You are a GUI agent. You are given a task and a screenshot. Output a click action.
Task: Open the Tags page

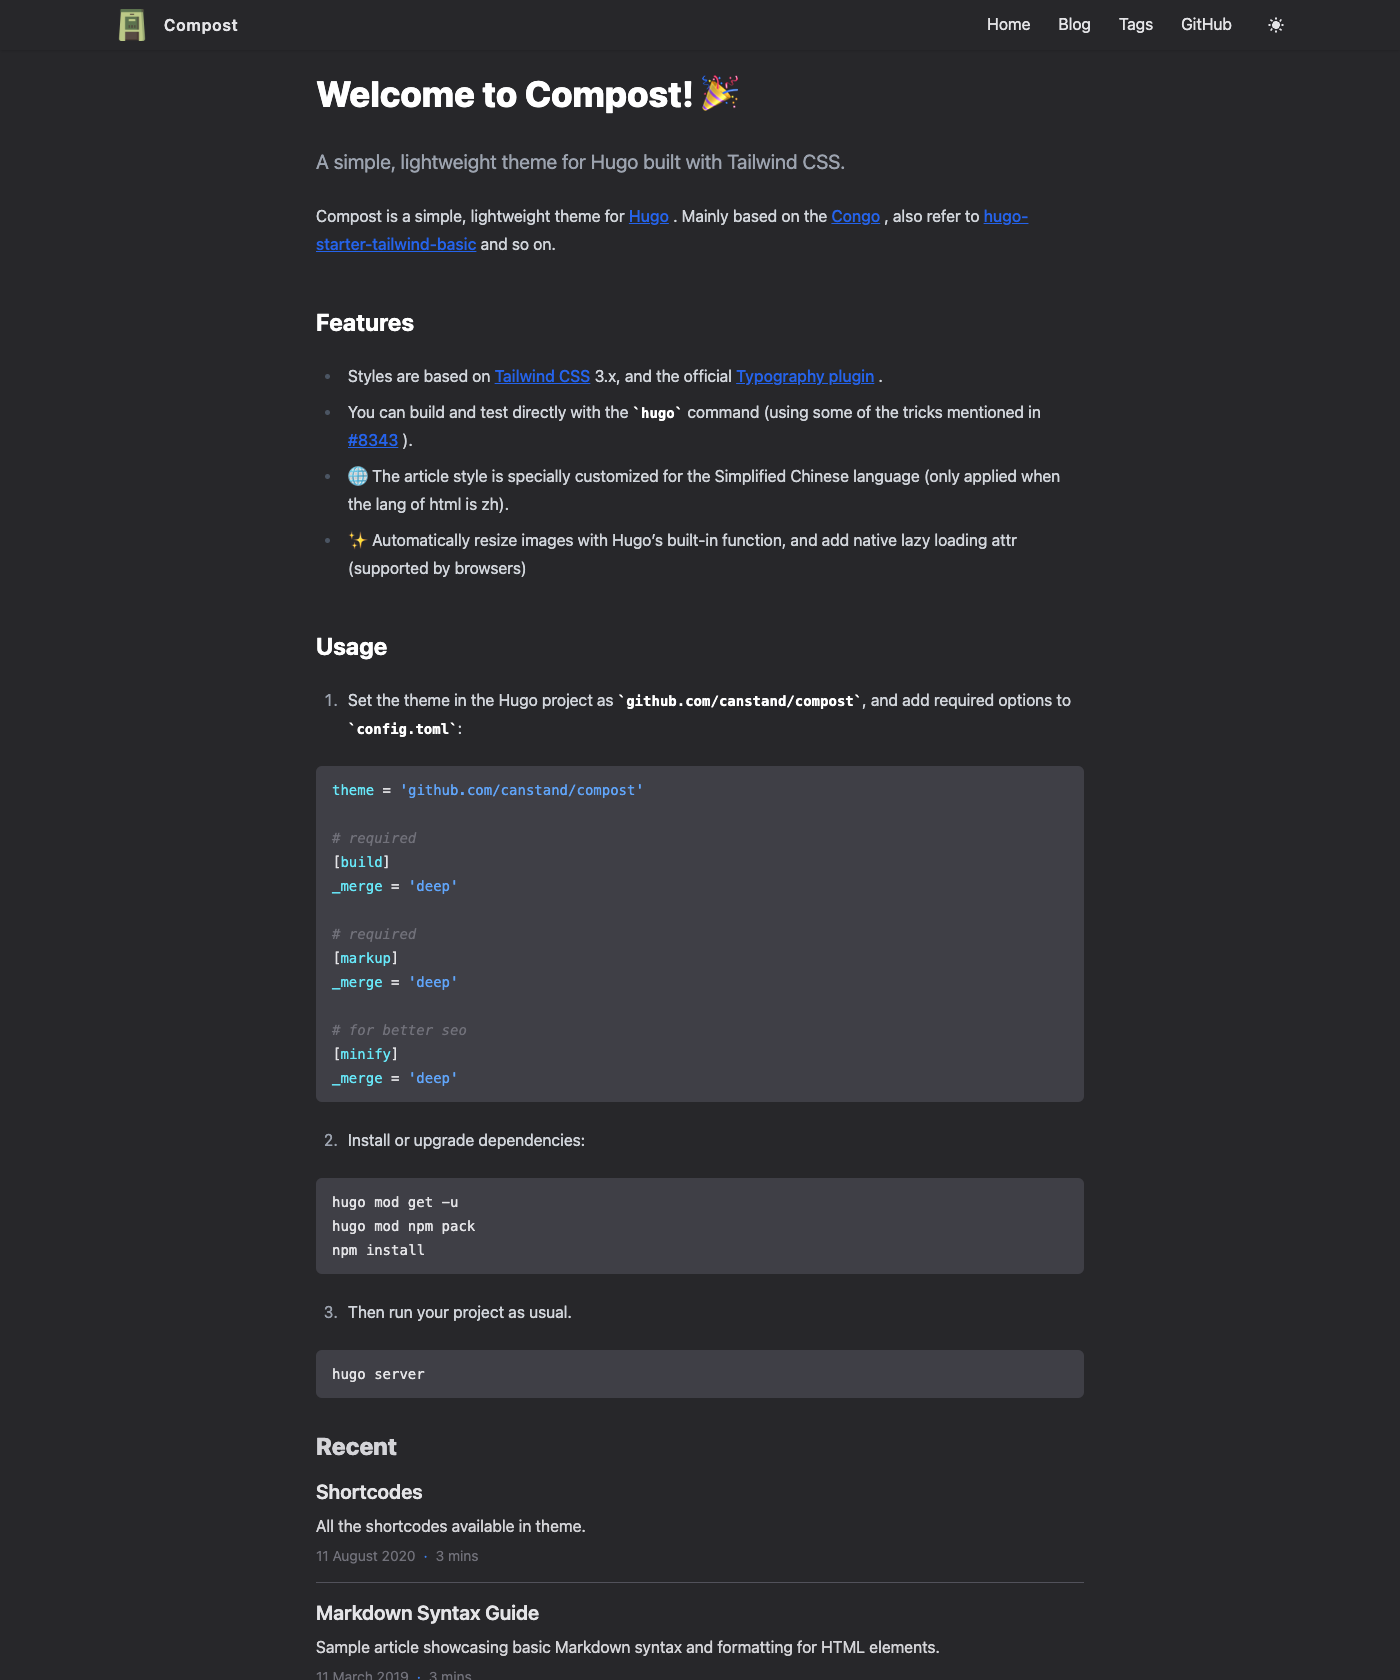tap(1135, 24)
